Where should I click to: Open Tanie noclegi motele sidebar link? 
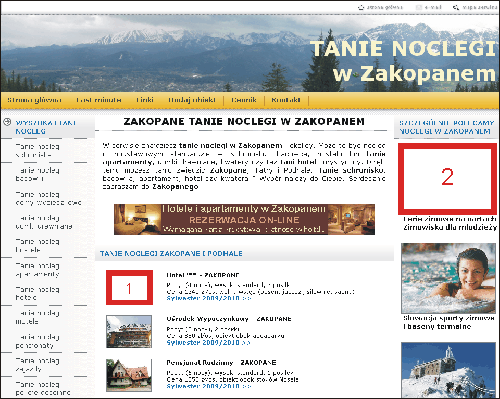point(37,317)
